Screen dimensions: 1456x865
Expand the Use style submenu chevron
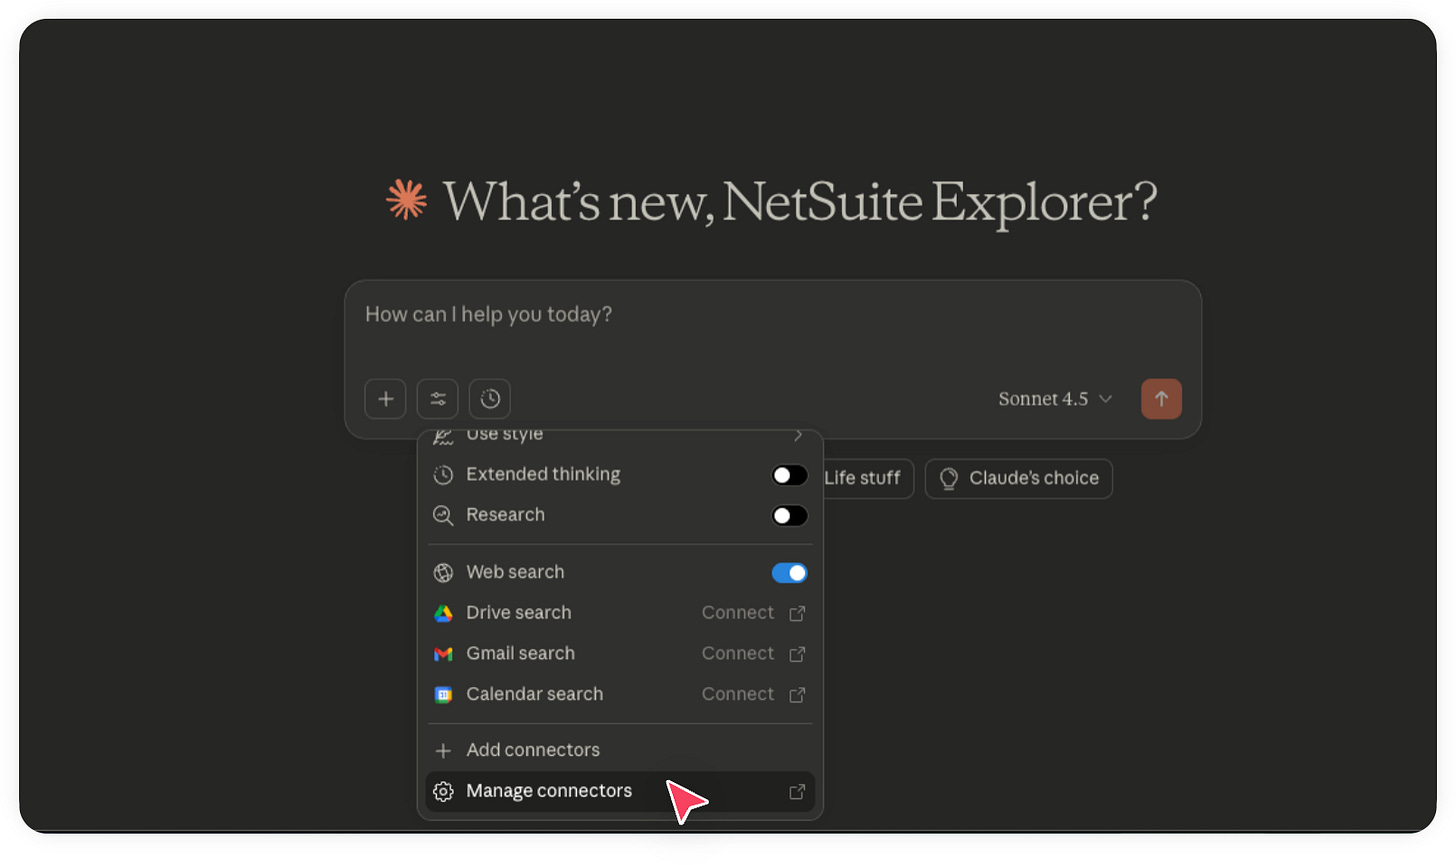(x=798, y=435)
